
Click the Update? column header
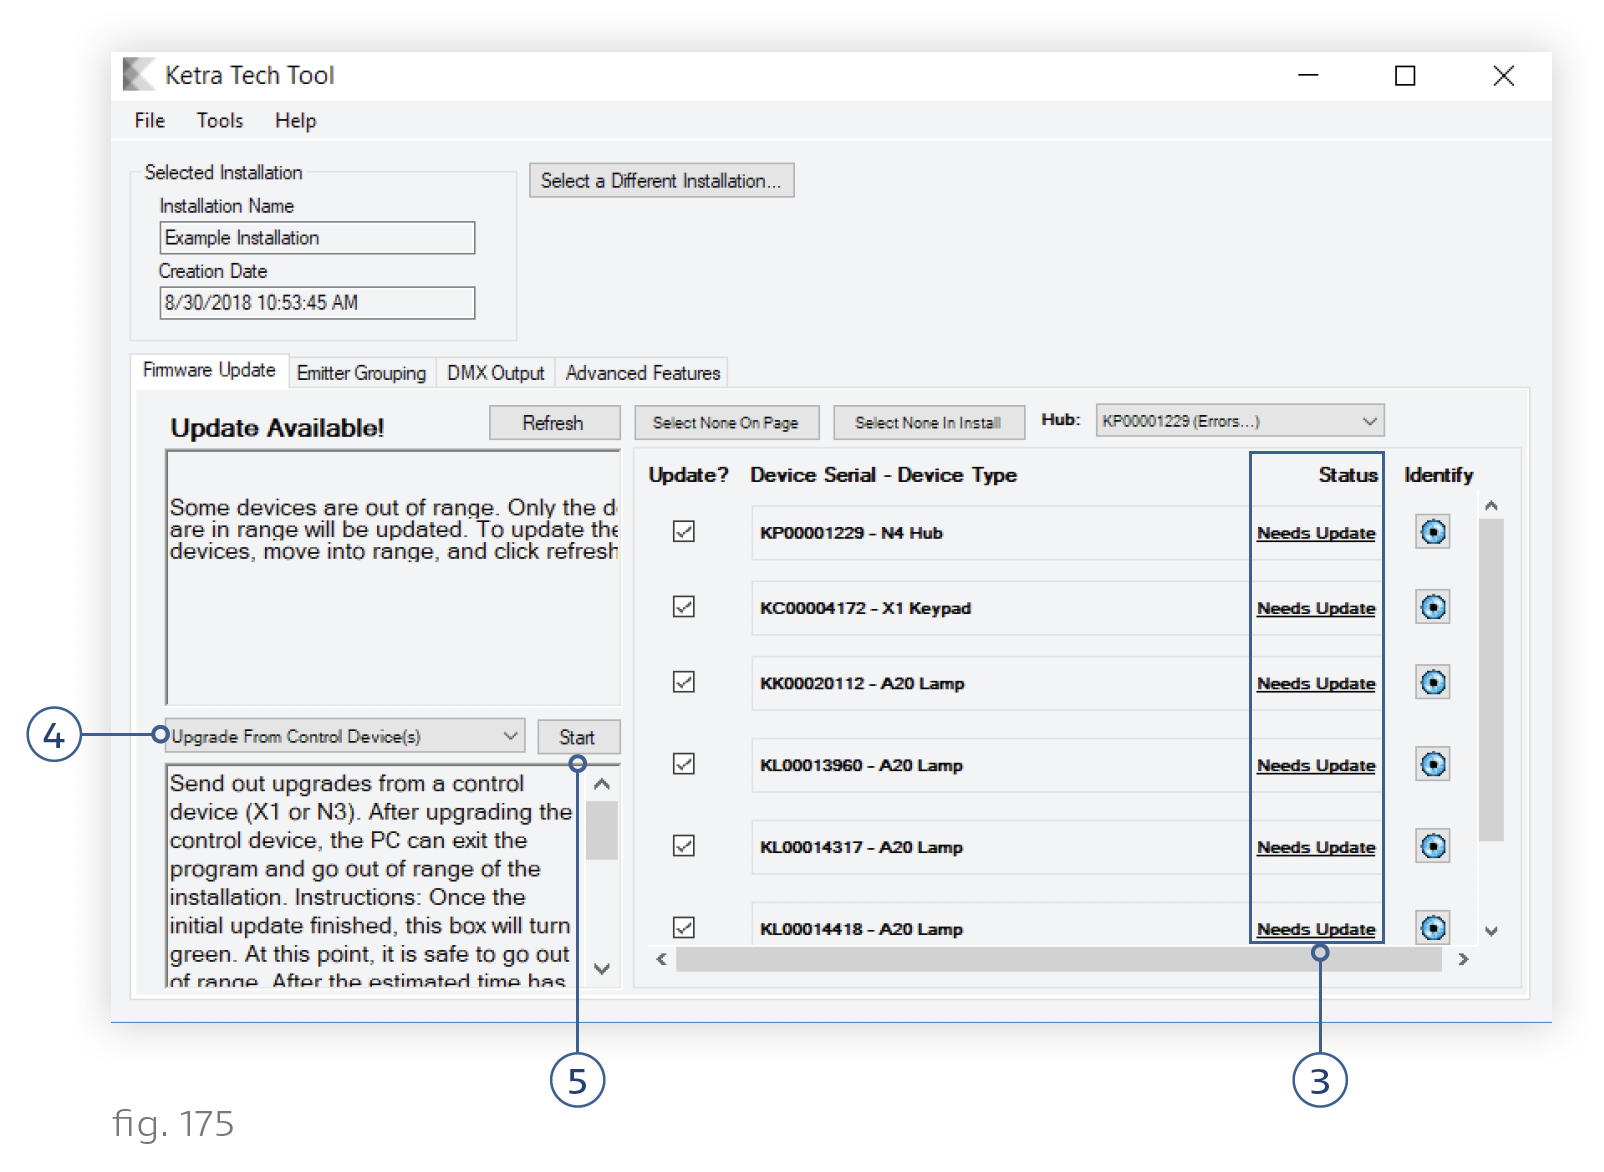click(x=689, y=475)
